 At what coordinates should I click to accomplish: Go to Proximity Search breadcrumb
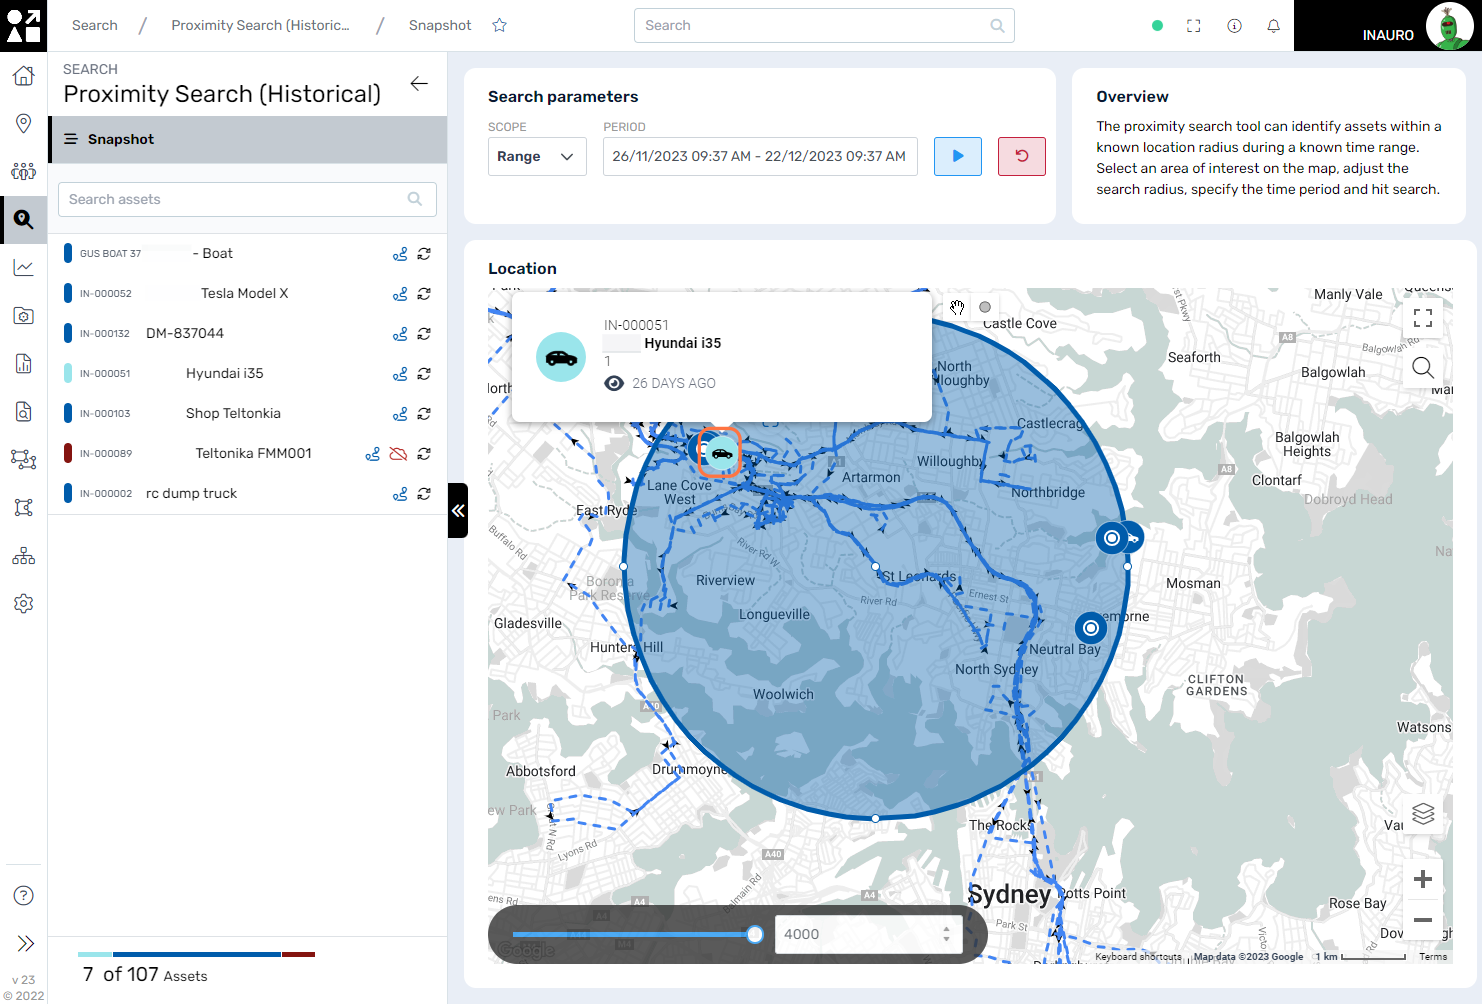point(261,26)
